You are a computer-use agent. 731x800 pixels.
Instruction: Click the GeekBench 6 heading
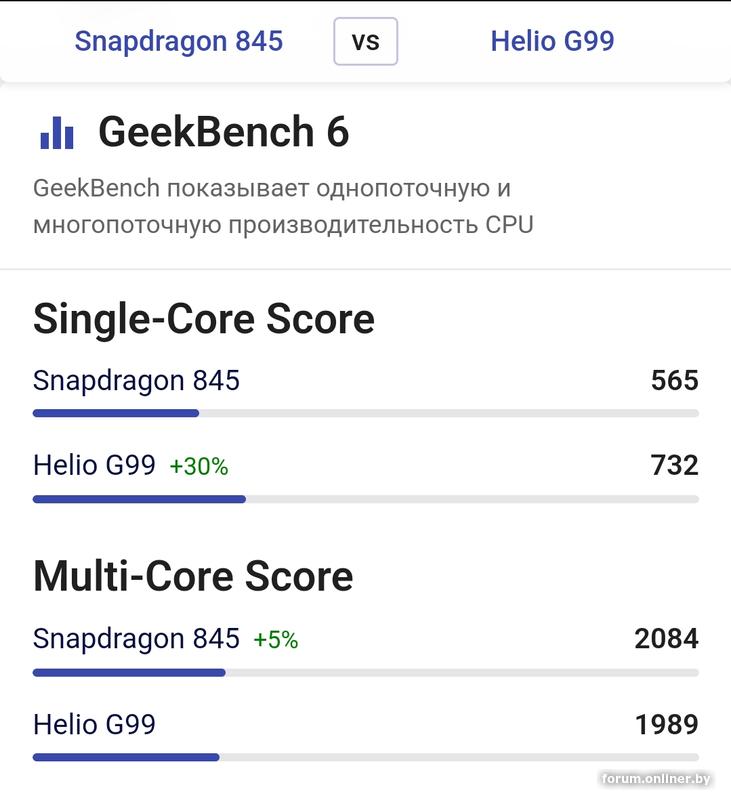click(x=224, y=133)
